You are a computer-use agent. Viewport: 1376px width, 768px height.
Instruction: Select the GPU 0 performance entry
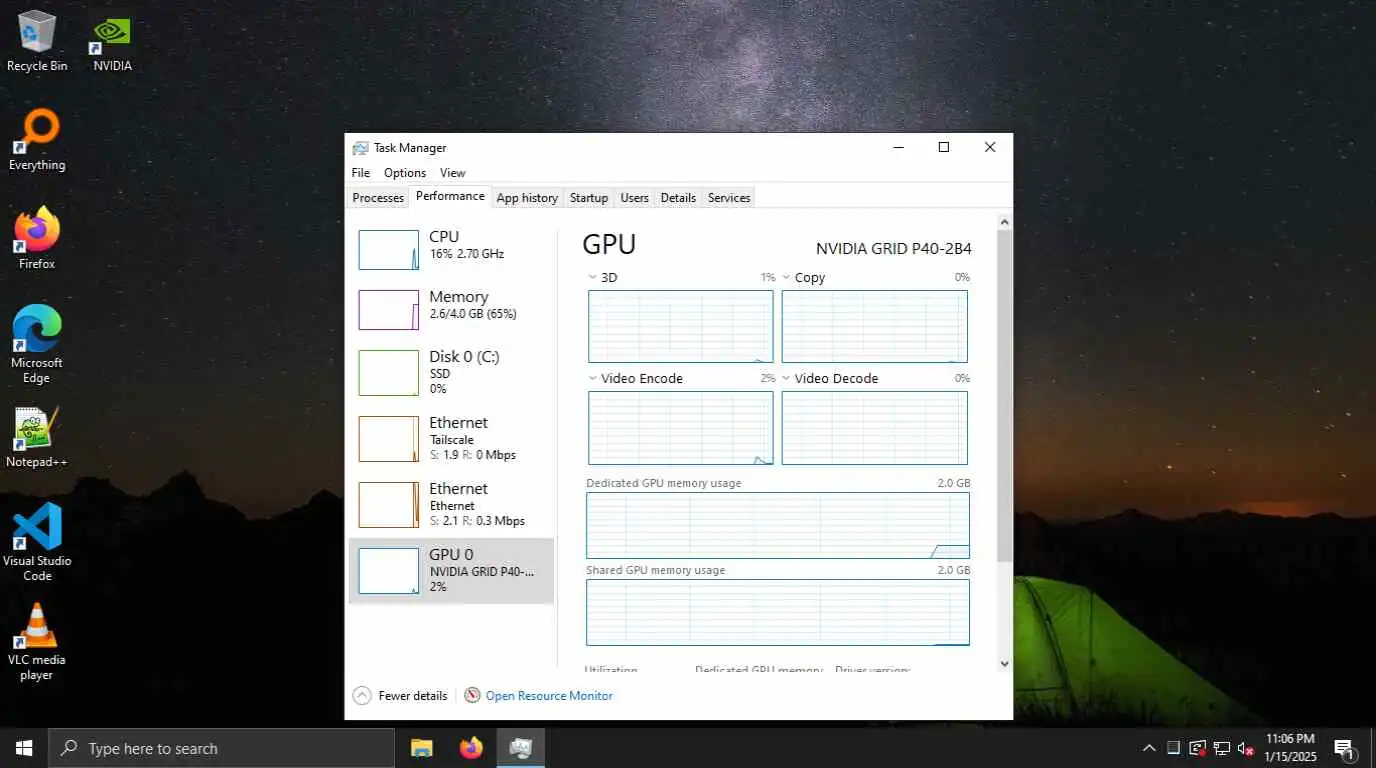451,570
